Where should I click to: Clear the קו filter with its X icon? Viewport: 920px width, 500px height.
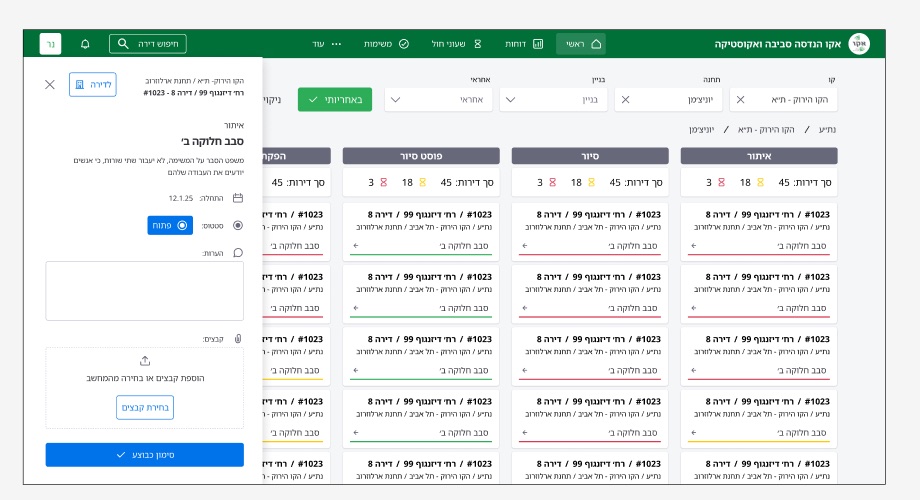coord(740,100)
